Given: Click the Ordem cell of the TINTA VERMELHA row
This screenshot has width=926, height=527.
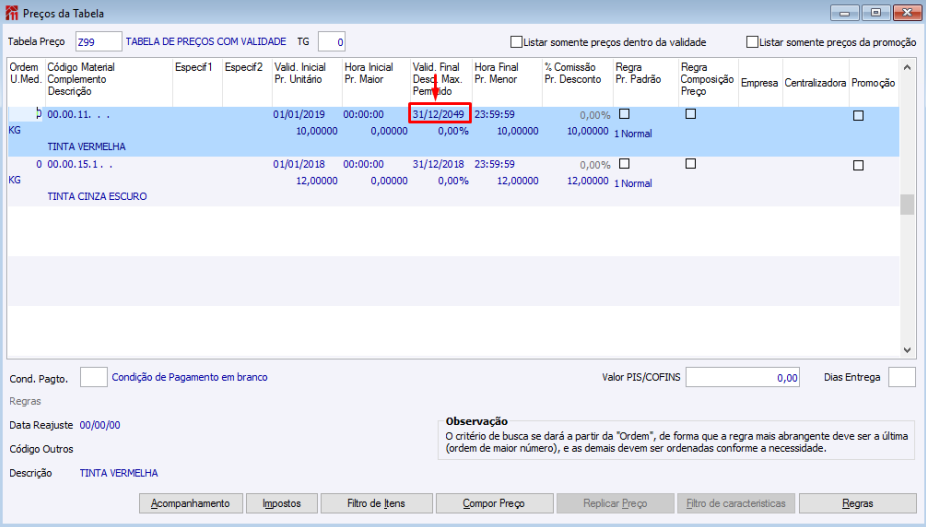Looking at the screenshot, I should tap(26, 115).
